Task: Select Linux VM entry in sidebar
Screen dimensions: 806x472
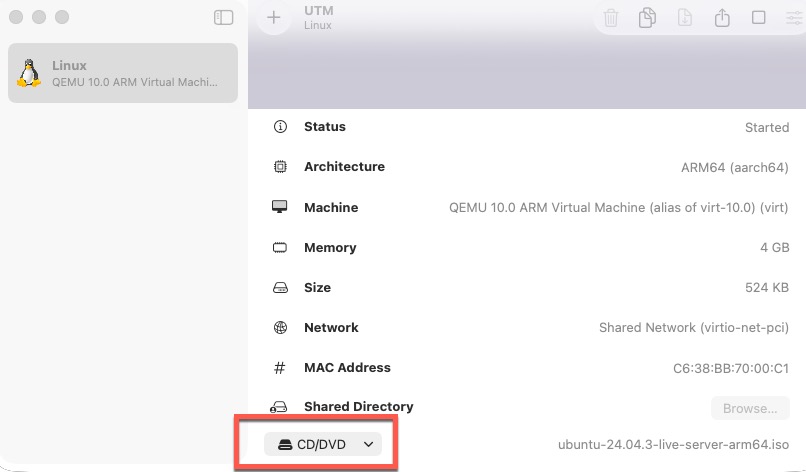Action: tap(123, 73)
